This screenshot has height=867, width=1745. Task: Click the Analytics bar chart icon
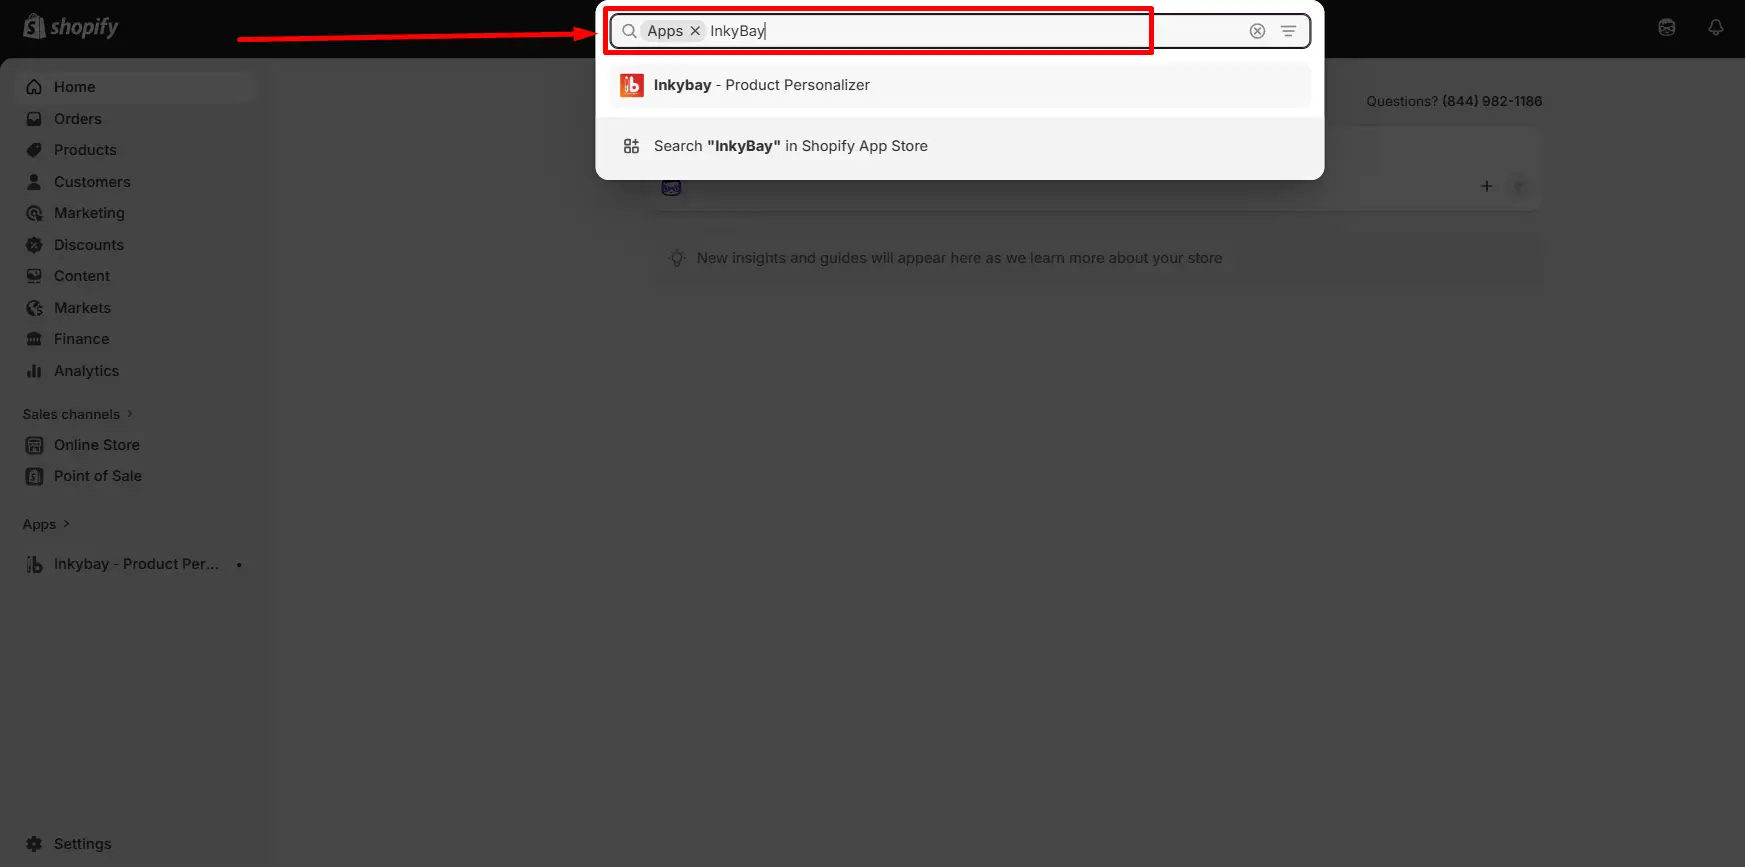[34, 371]
